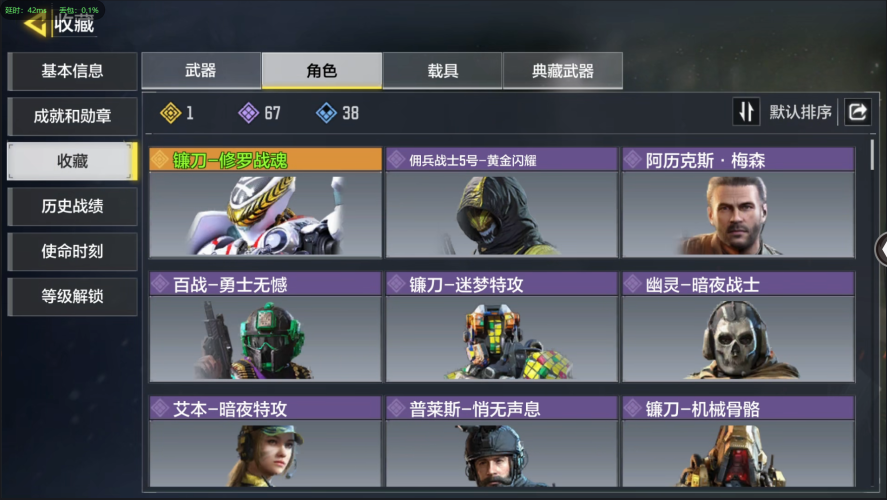The width and height of the screenshot is (887, 500).
Task: Select the 幽灵-暗夜战士 skull mask character
Action: (738, 327)
